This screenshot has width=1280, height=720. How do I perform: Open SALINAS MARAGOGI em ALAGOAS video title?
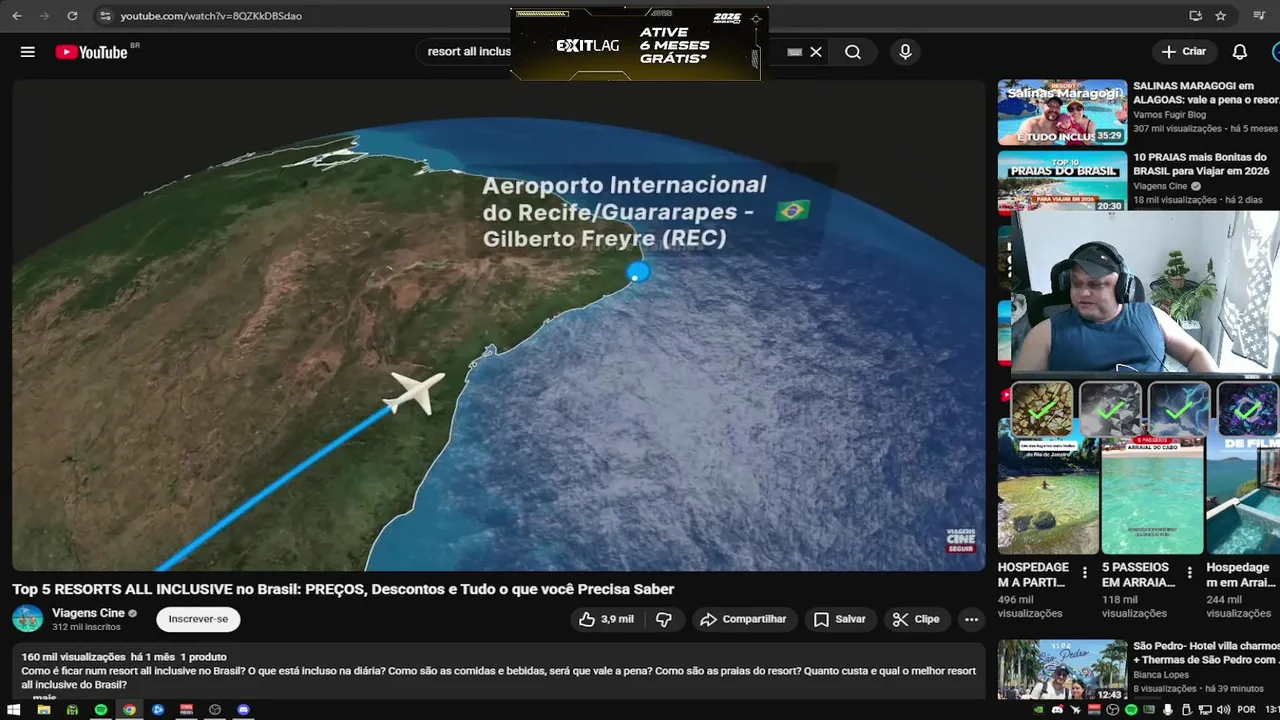1205,93
